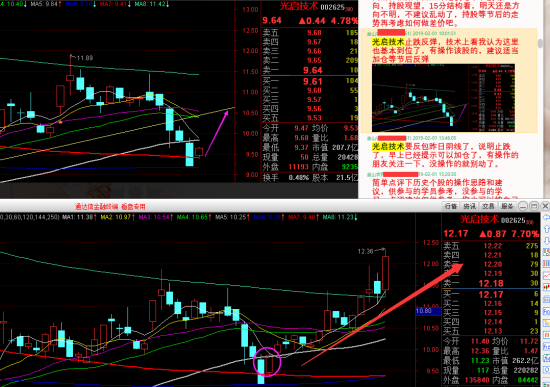Click the left-pointing back arrow in the right sidebar

[546, 218]
